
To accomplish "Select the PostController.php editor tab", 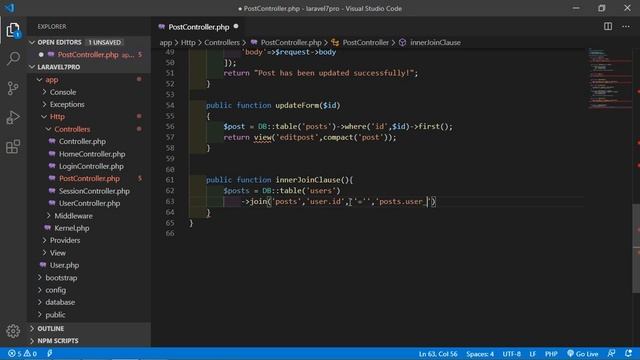I will (198, 27).
